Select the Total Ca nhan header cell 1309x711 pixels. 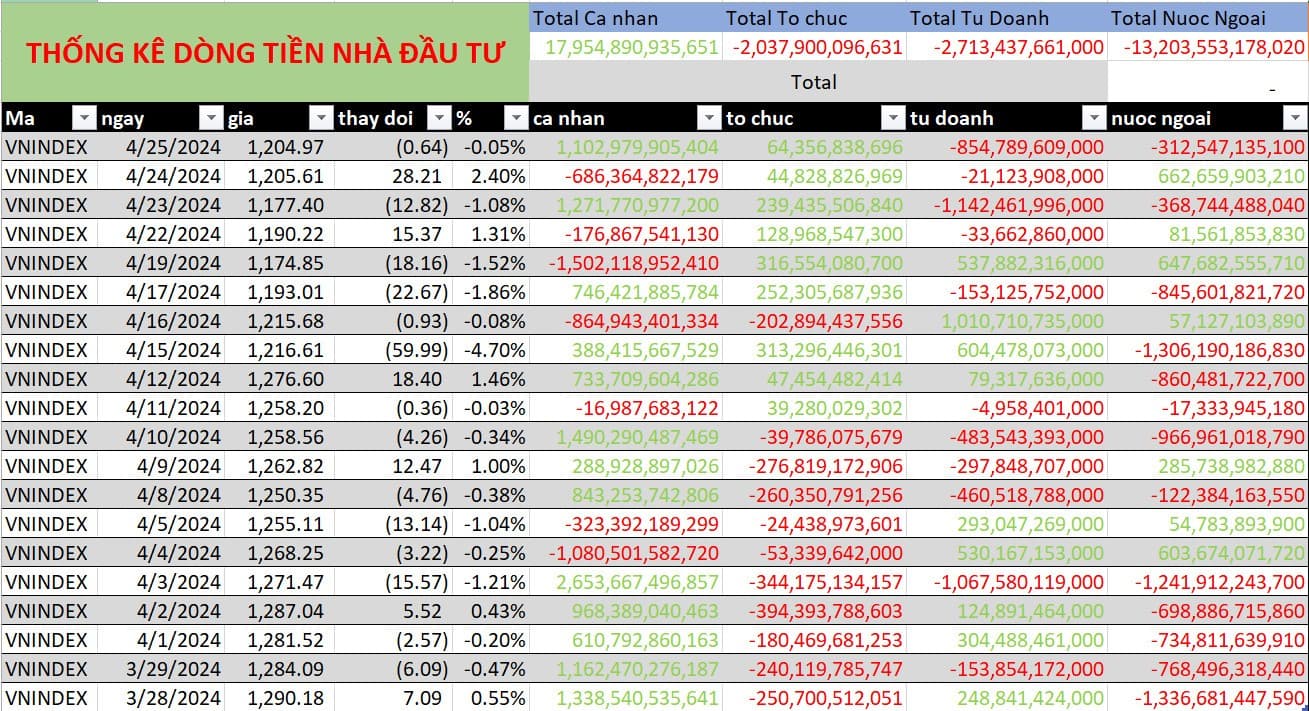(x=625, y=18)
